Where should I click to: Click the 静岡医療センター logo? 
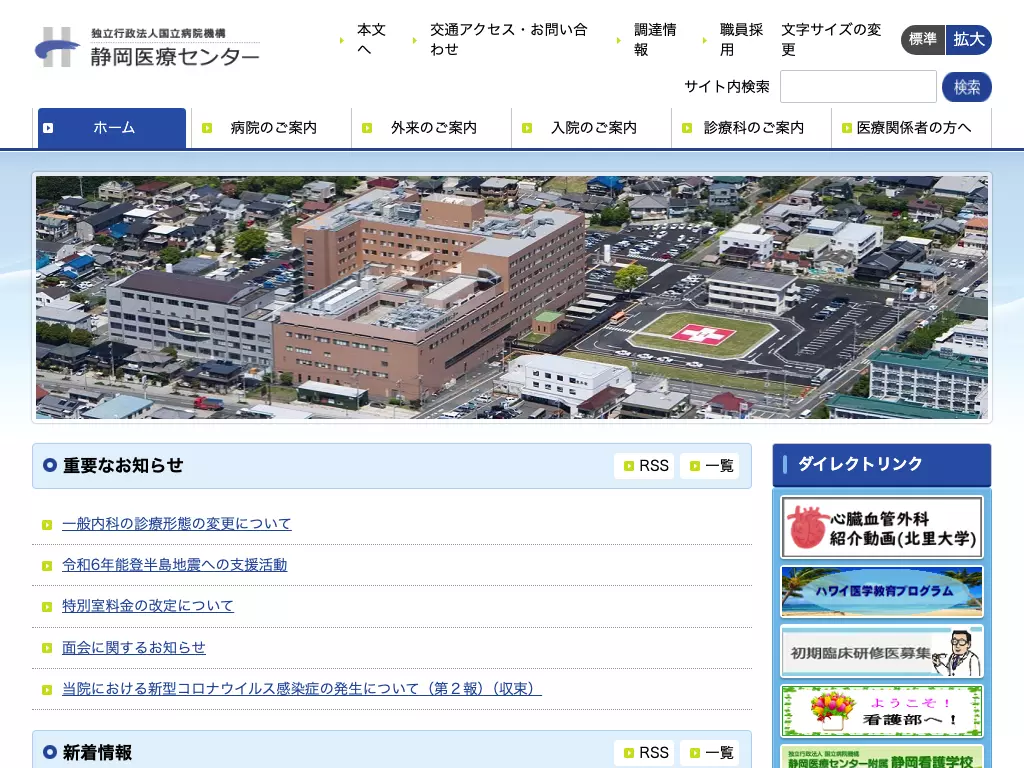coord(147,47)
